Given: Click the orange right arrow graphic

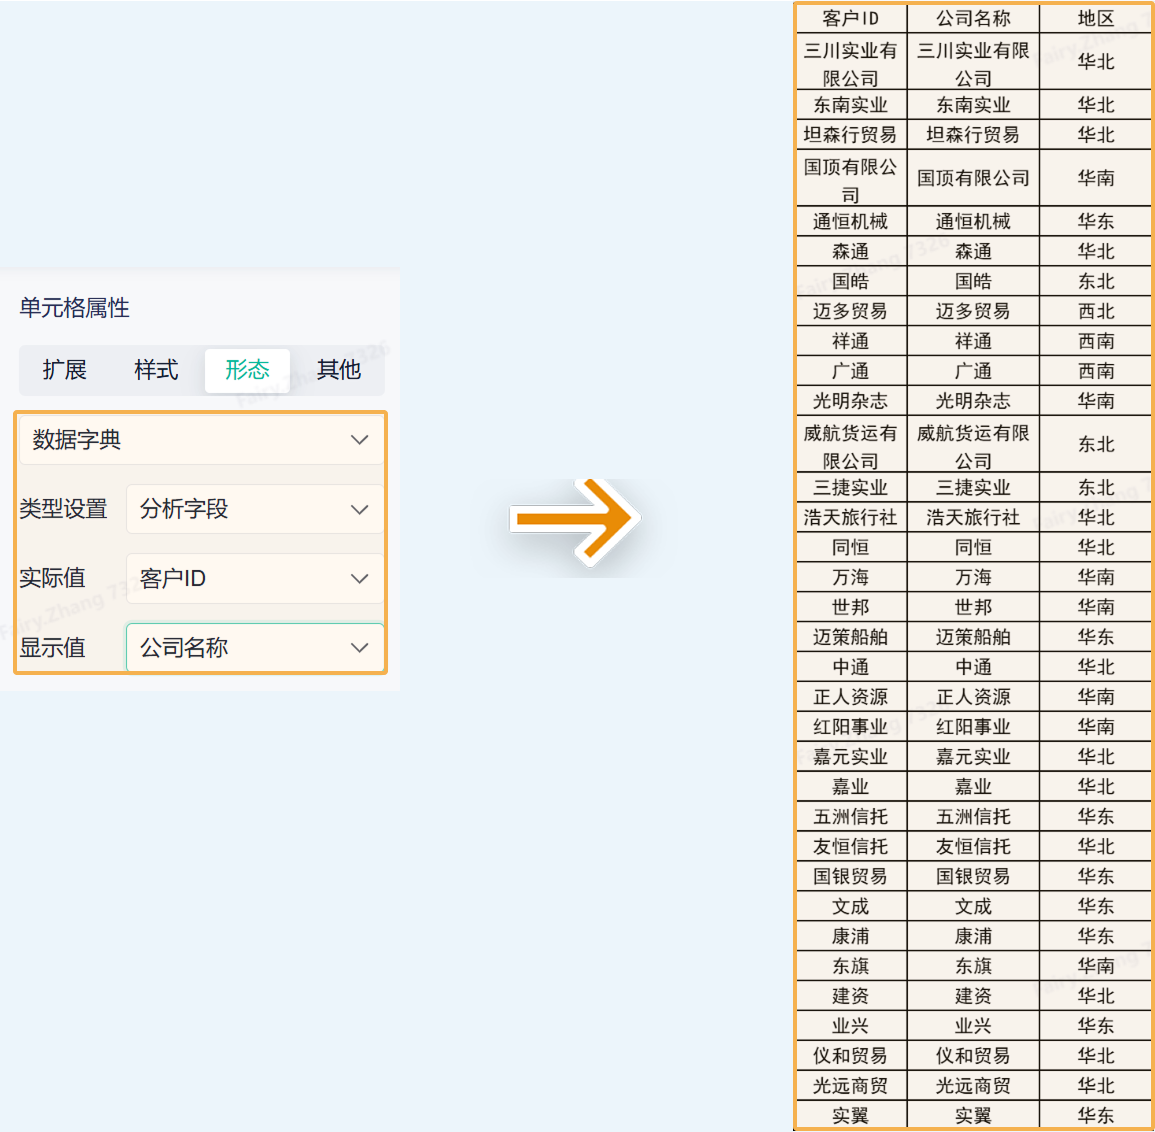Looking at the screenshot, I should (x=575, y=519).
